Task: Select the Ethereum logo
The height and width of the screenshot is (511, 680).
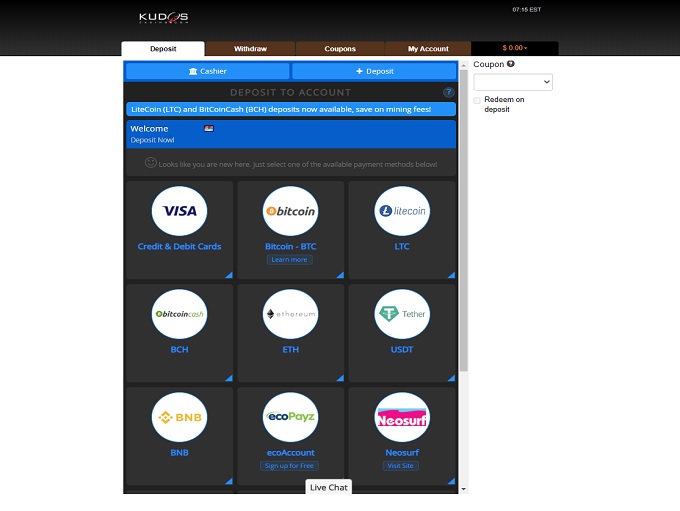Action: (x=291, y=314)
